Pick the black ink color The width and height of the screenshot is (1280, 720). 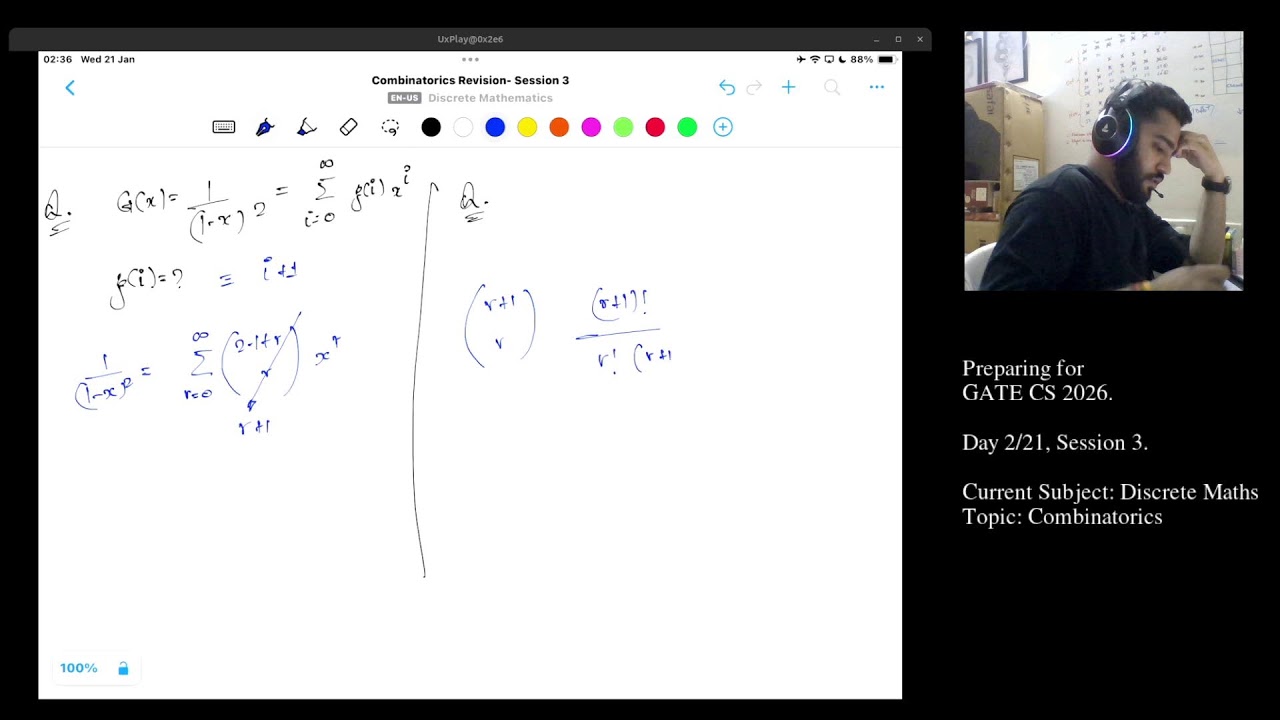click(x=431, y=127)
